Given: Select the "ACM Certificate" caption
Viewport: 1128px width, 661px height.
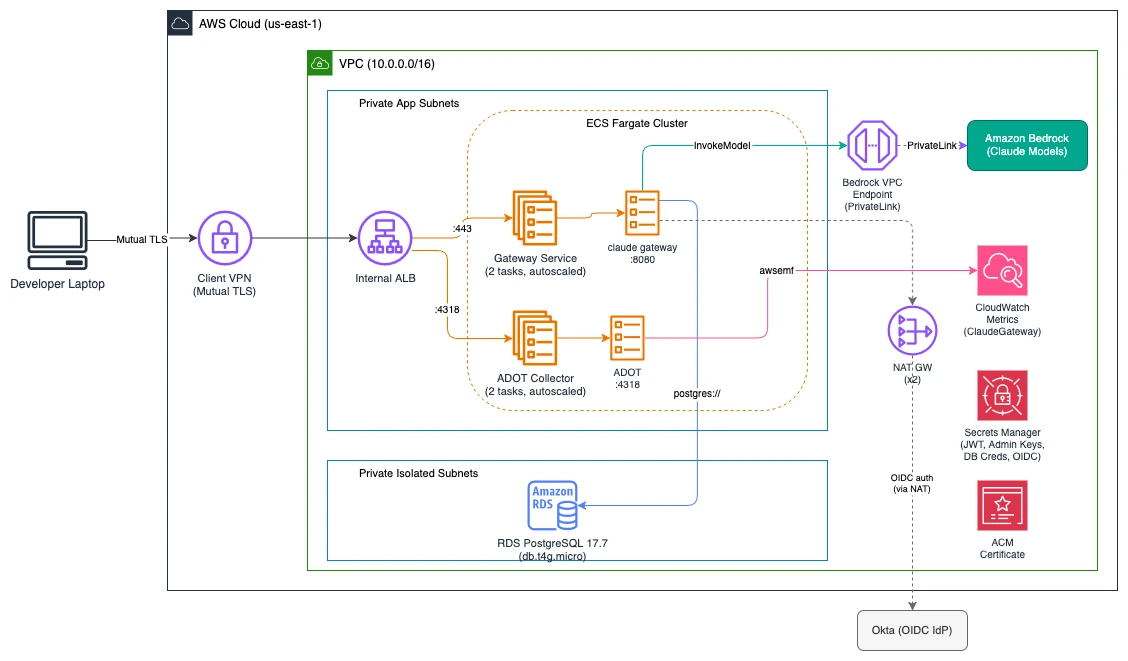Looking at the screenshot, I should [x=1002, y=548].
